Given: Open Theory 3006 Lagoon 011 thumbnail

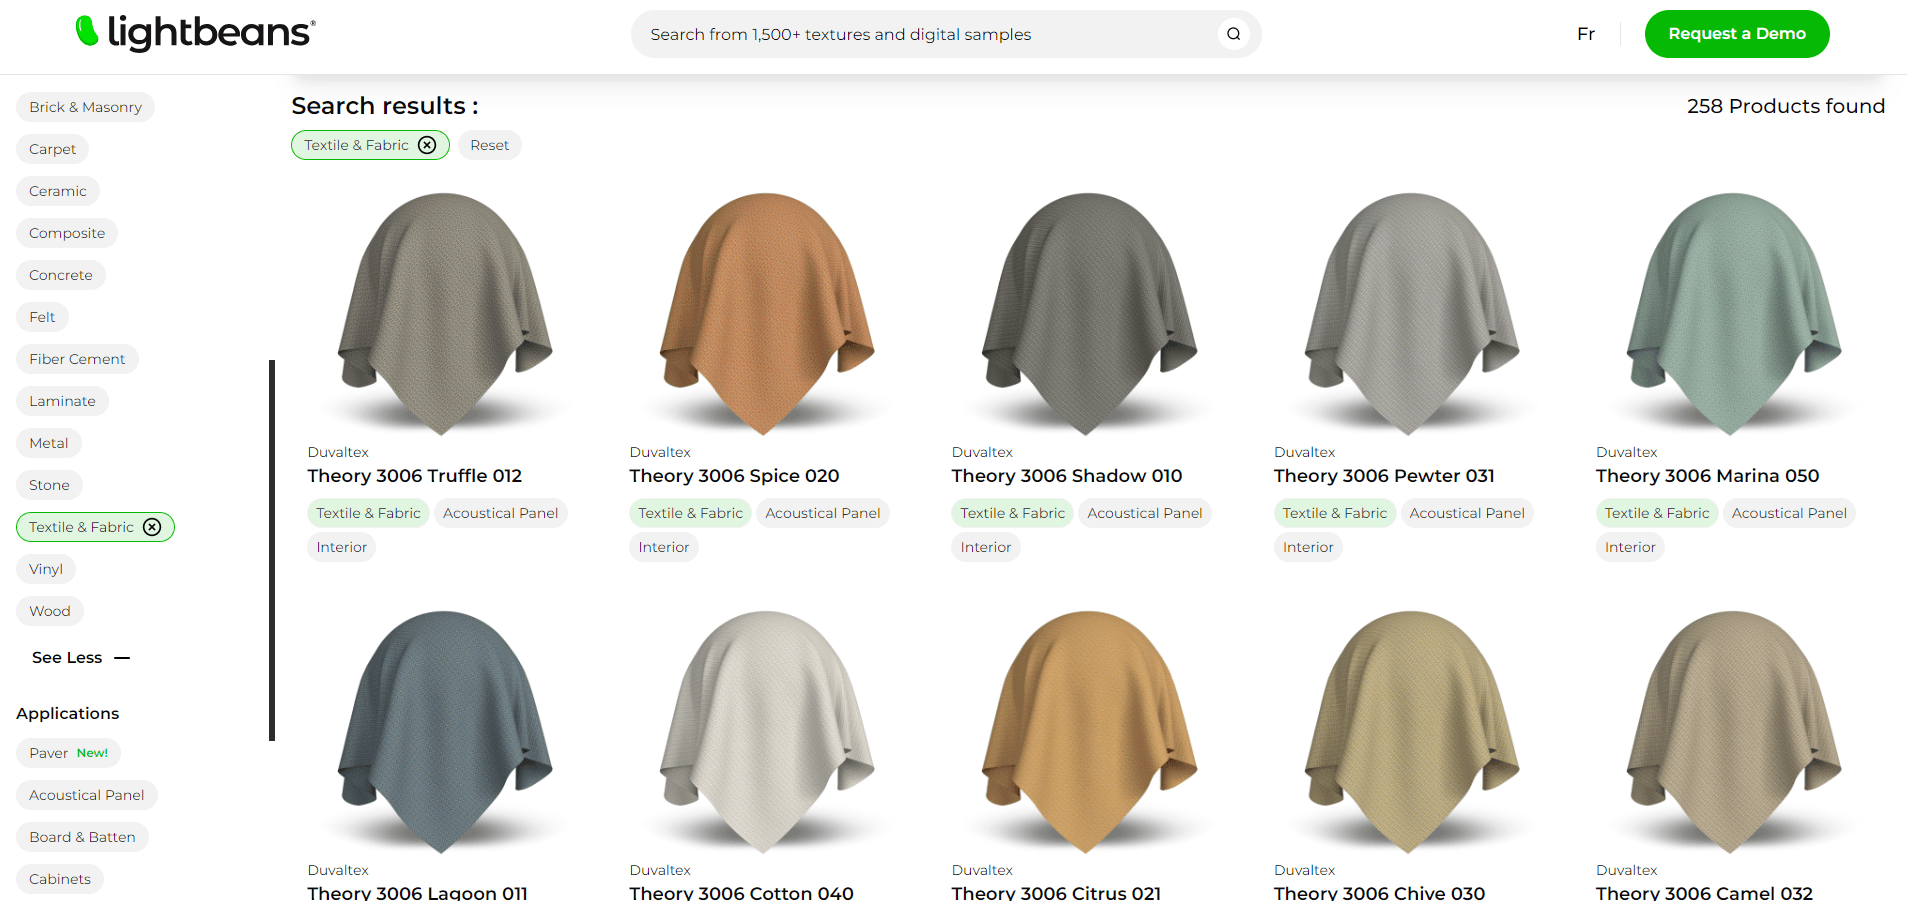Looking at the screenshot, I should coord(445,732).
